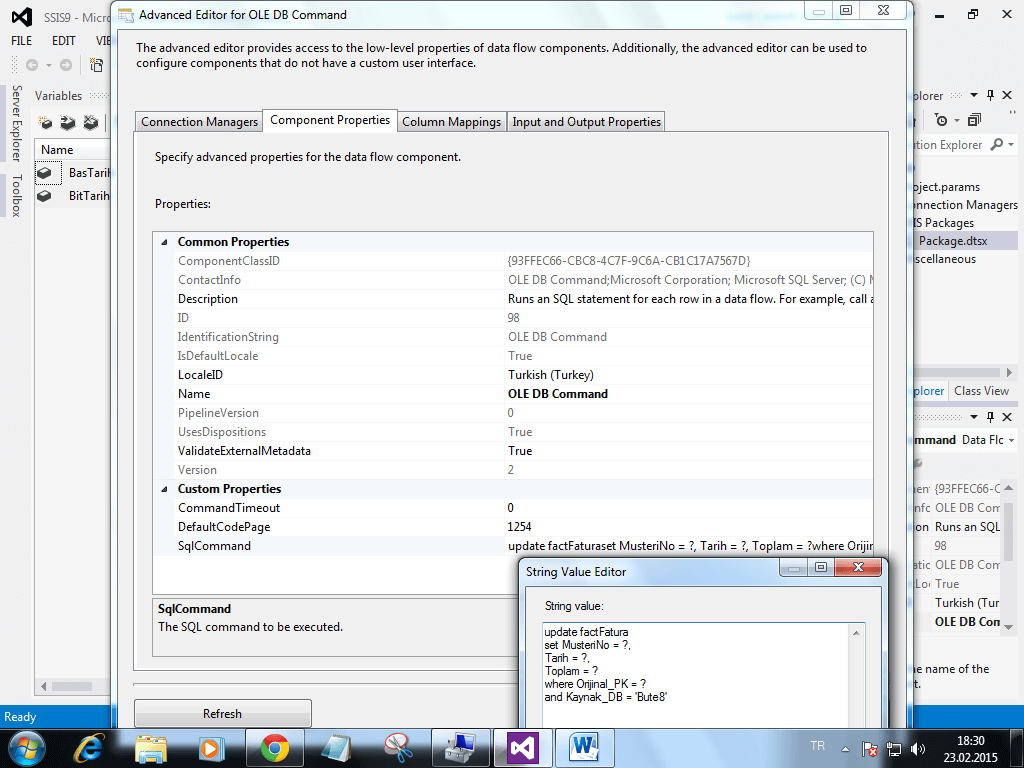This screenshot has width=1024, height=768.
Task: Open Input and Output Properties tab
Action: pos(586,122)
